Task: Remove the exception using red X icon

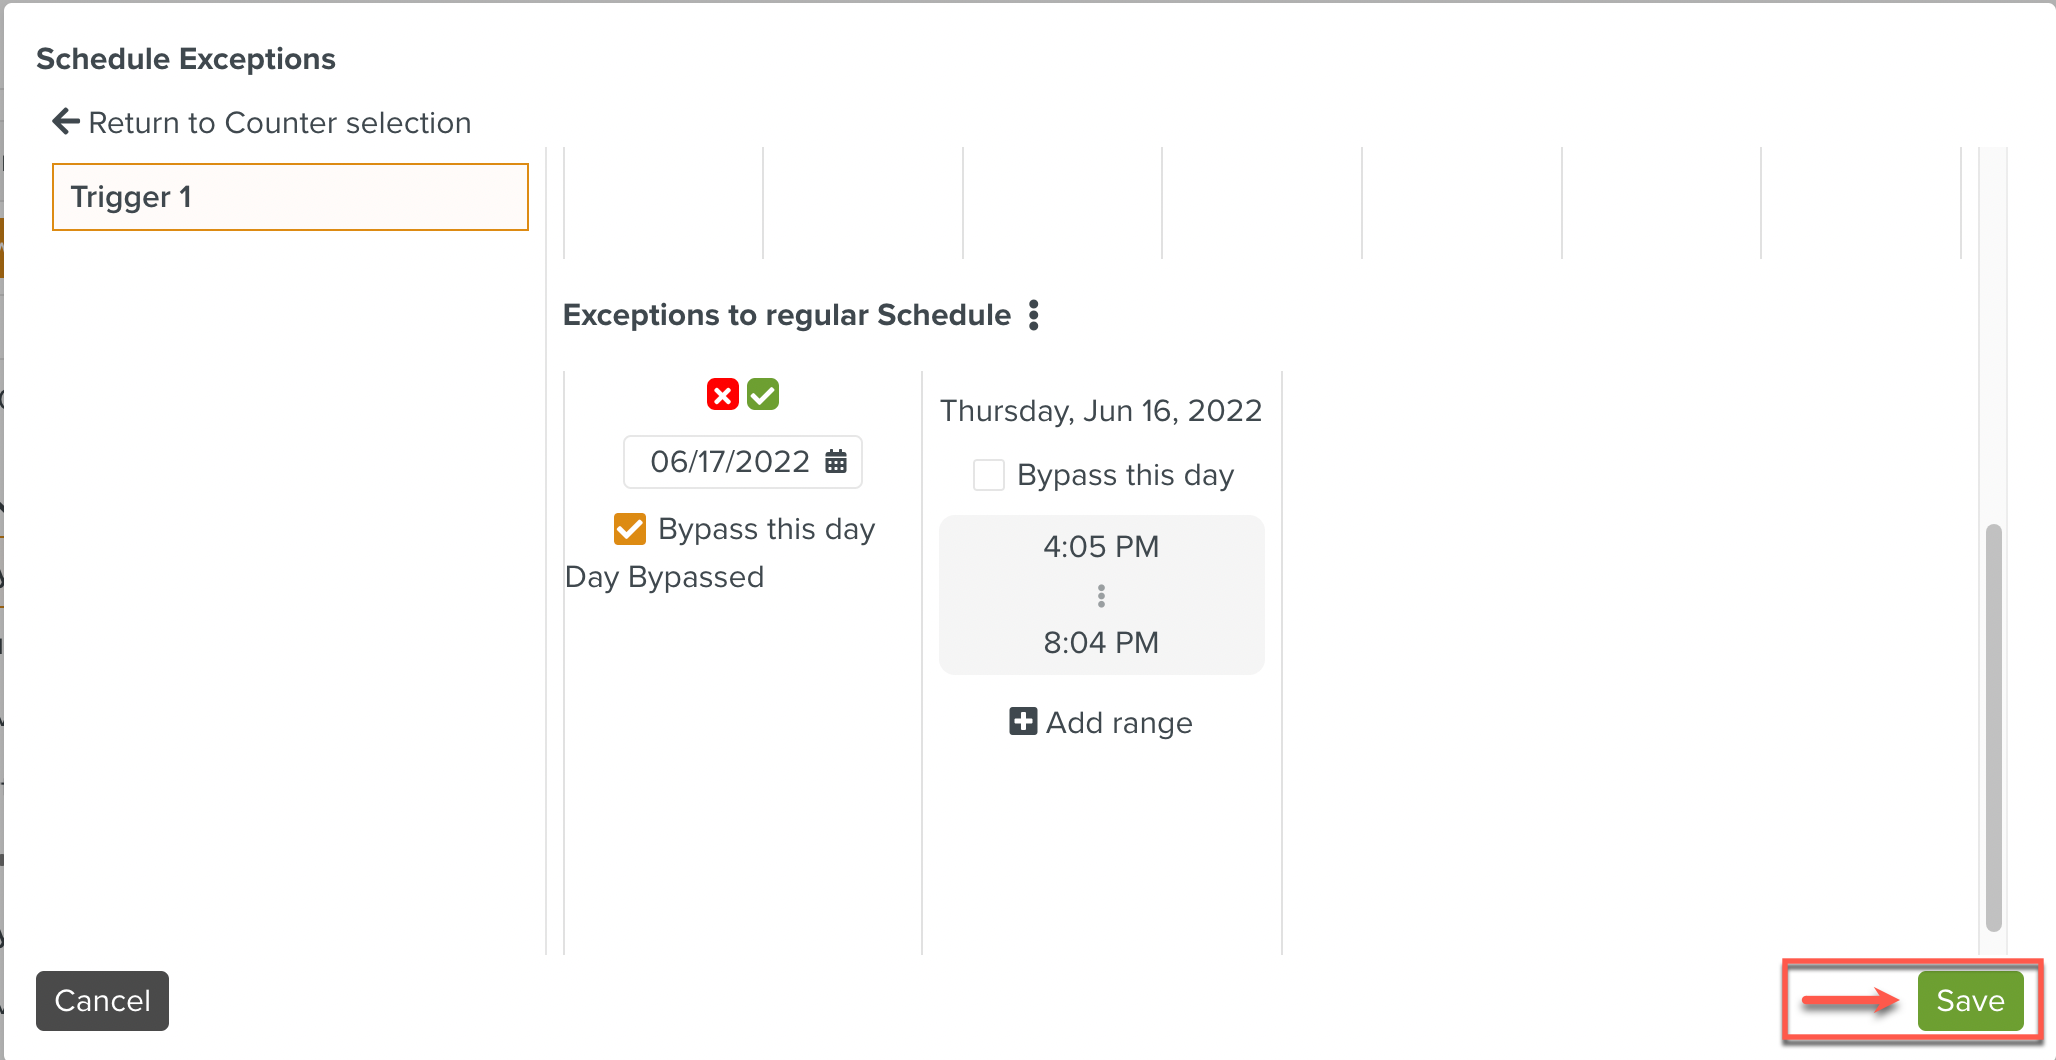Action: coord(722,394)
